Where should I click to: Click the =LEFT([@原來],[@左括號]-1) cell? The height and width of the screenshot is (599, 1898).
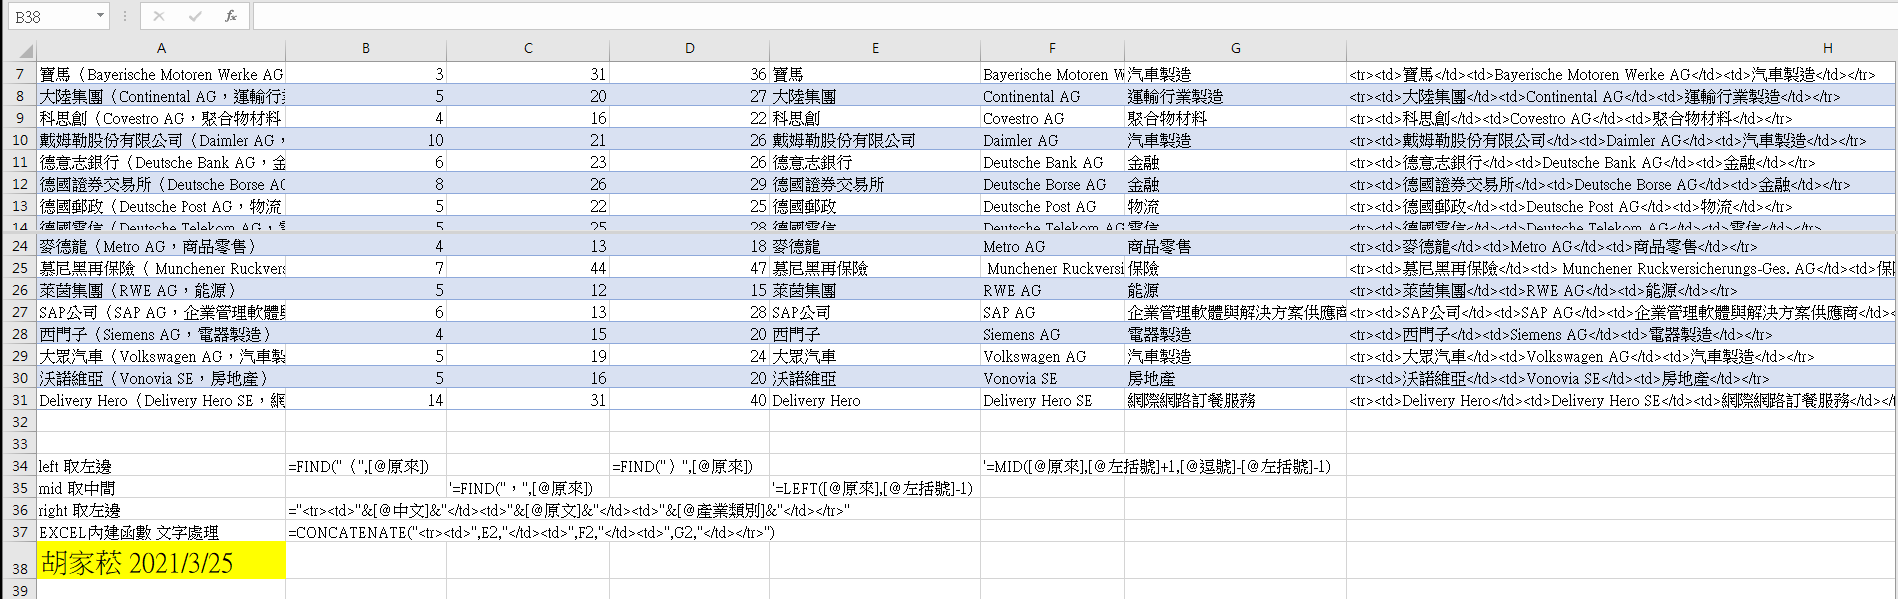click(x=875, y=488)
